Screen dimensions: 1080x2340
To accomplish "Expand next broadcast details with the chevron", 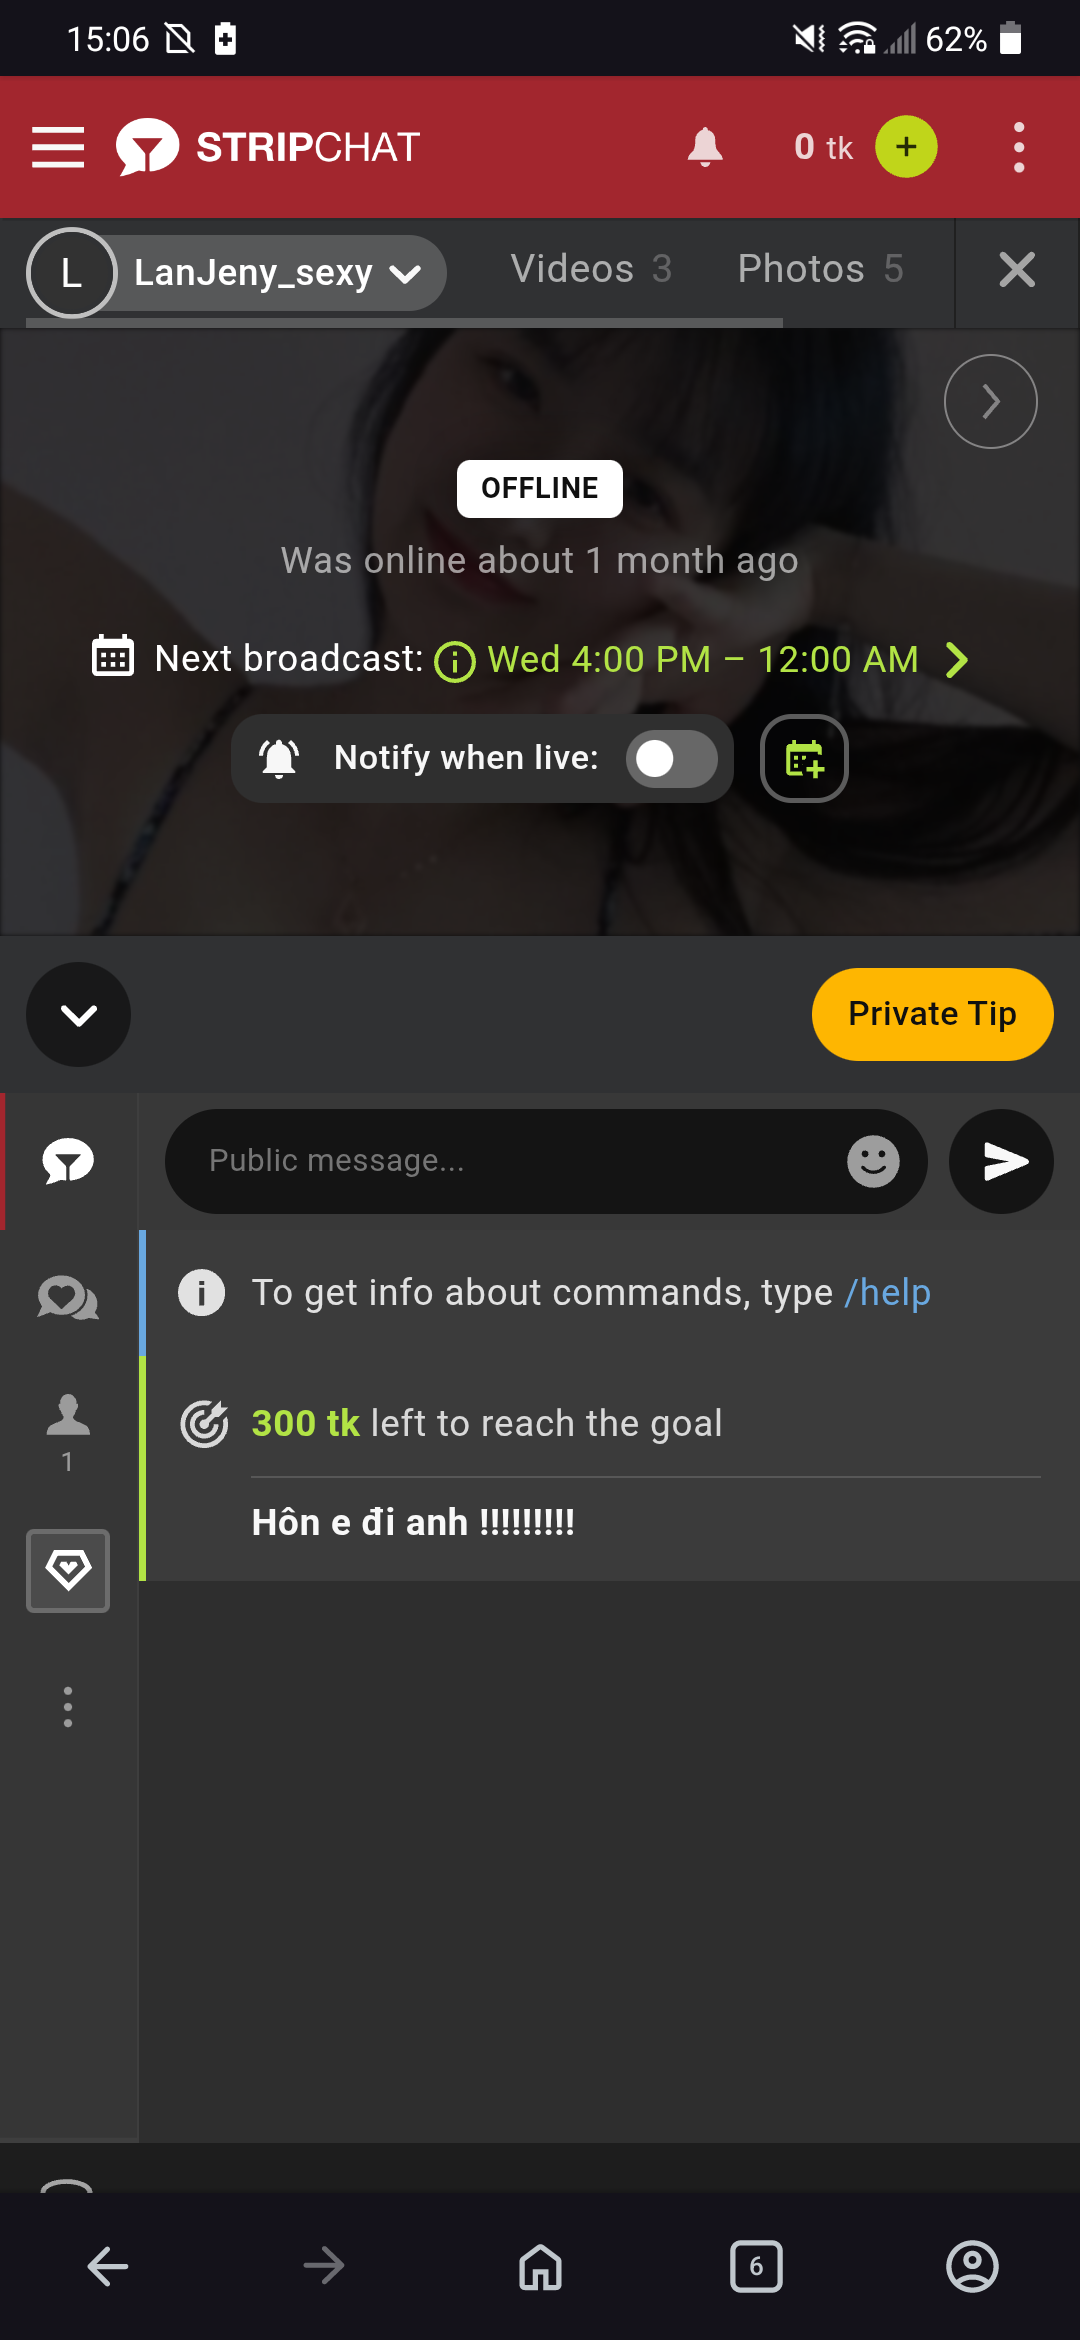I will tap(958, 659).
